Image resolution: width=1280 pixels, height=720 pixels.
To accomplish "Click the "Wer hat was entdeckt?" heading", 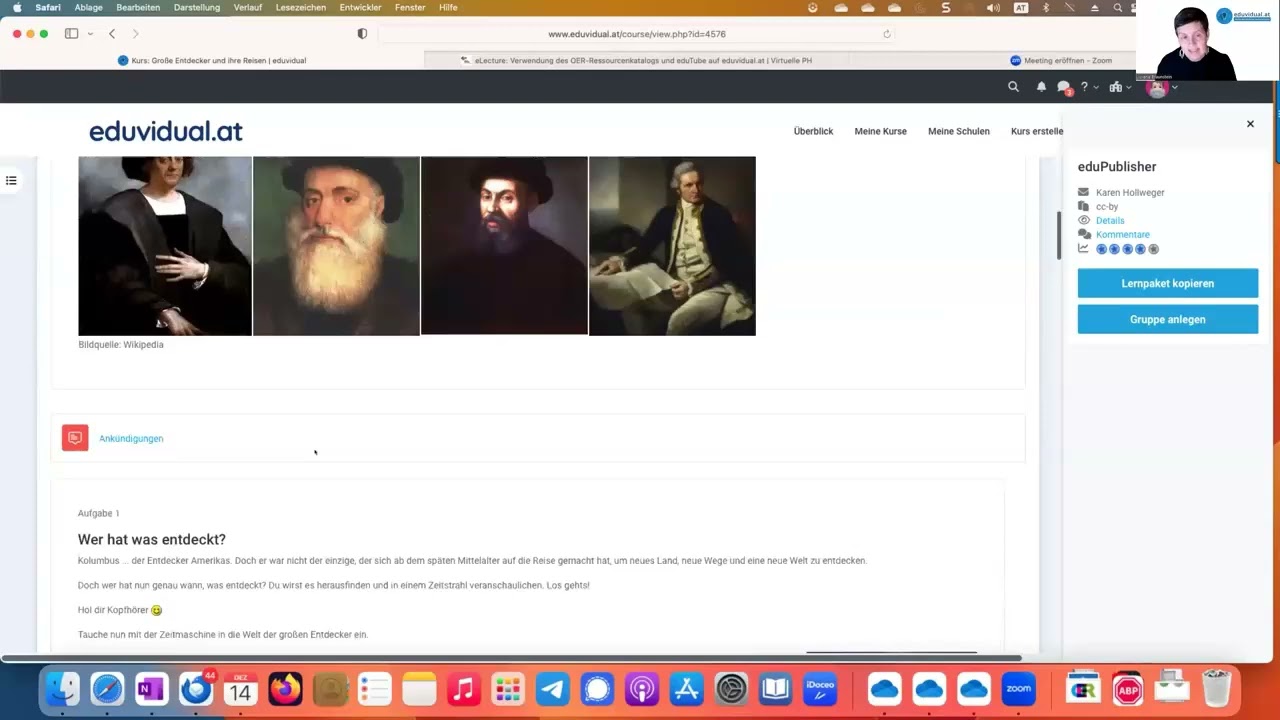I will [x=152, y=540].
